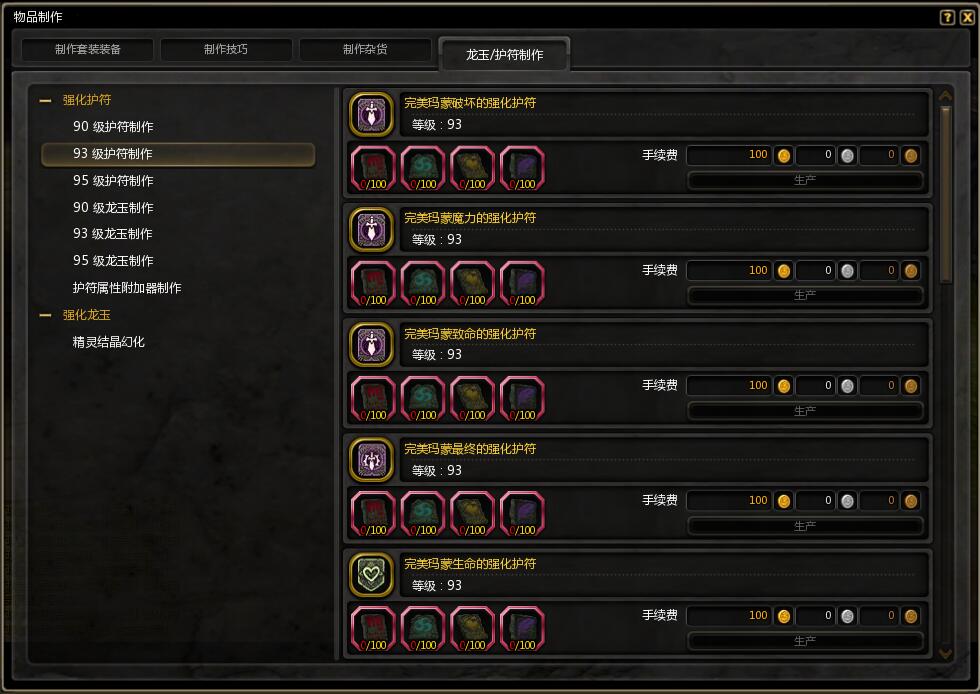Select the 完美玛蒙最终的强化护符 icon
This screenshot has height=694, width=980.
(371, 460)
